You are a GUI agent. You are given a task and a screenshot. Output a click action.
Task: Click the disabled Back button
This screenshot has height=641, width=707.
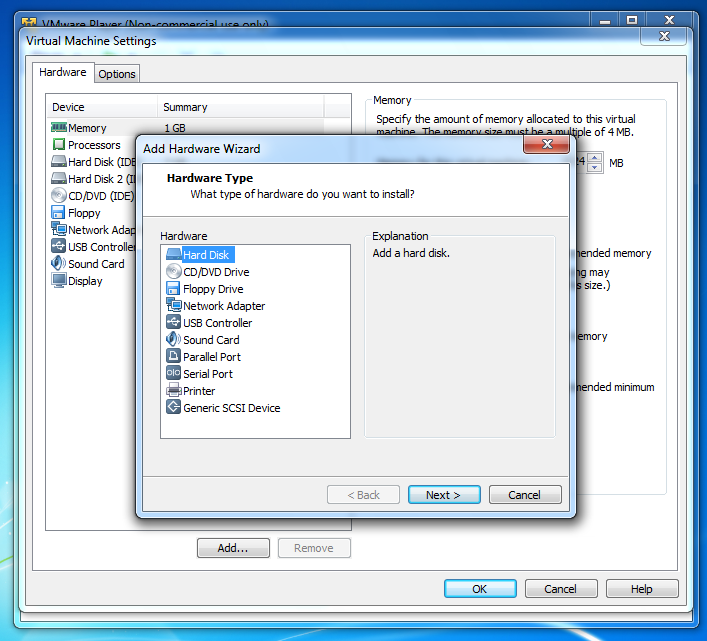(x=363, y=495)
